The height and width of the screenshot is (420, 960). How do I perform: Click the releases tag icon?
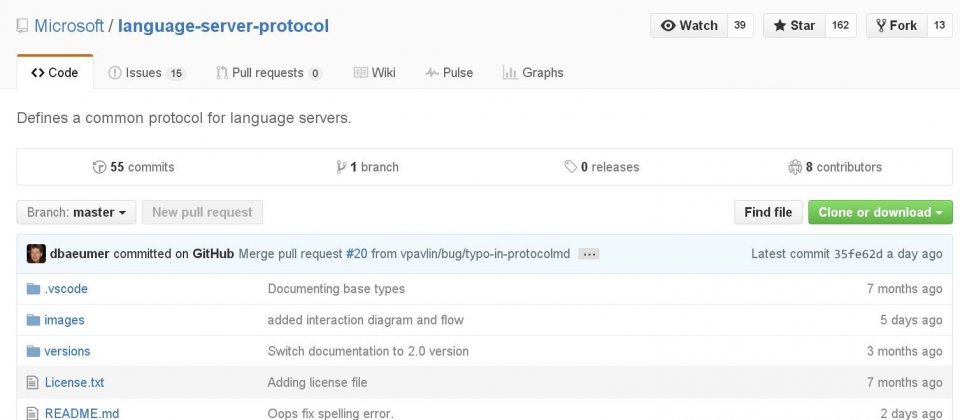(571, 167)
